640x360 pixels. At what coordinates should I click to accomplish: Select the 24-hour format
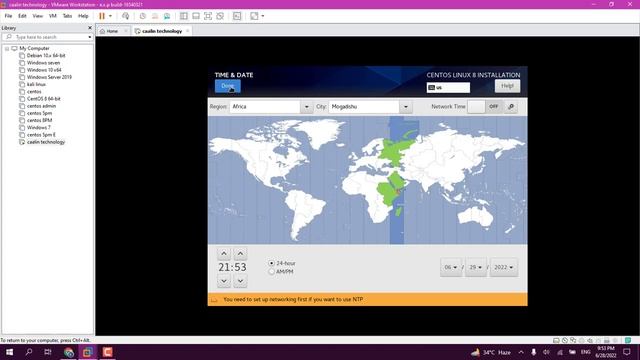click(282, 263)
